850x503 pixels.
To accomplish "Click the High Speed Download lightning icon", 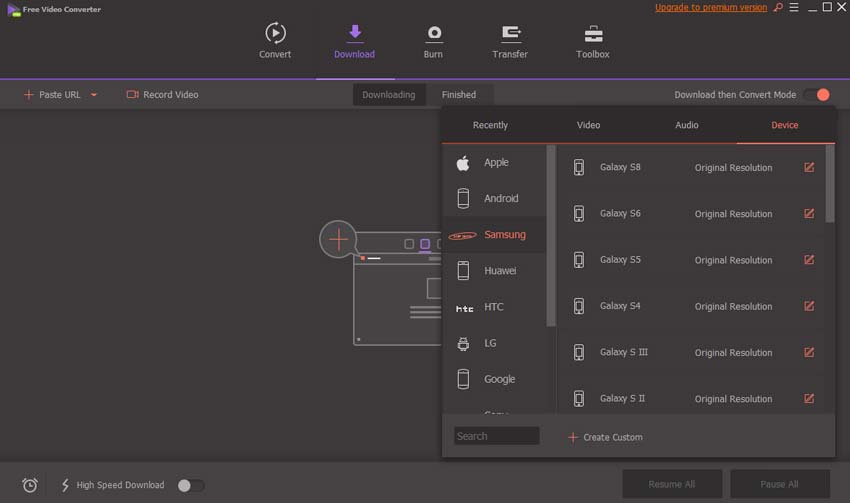I will [x=65, y=485].
